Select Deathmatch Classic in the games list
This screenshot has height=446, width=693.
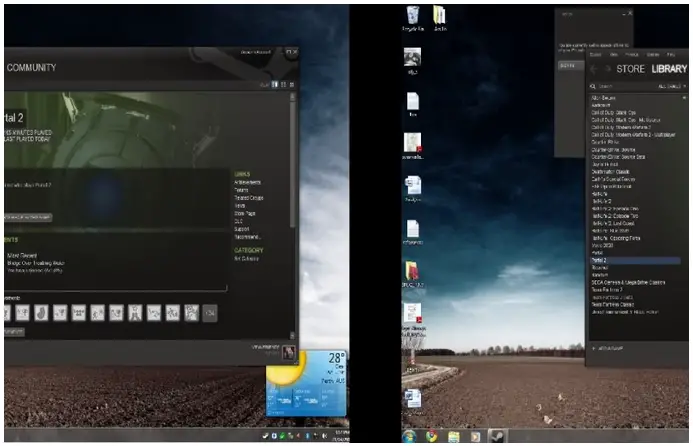tap(610, 172)
